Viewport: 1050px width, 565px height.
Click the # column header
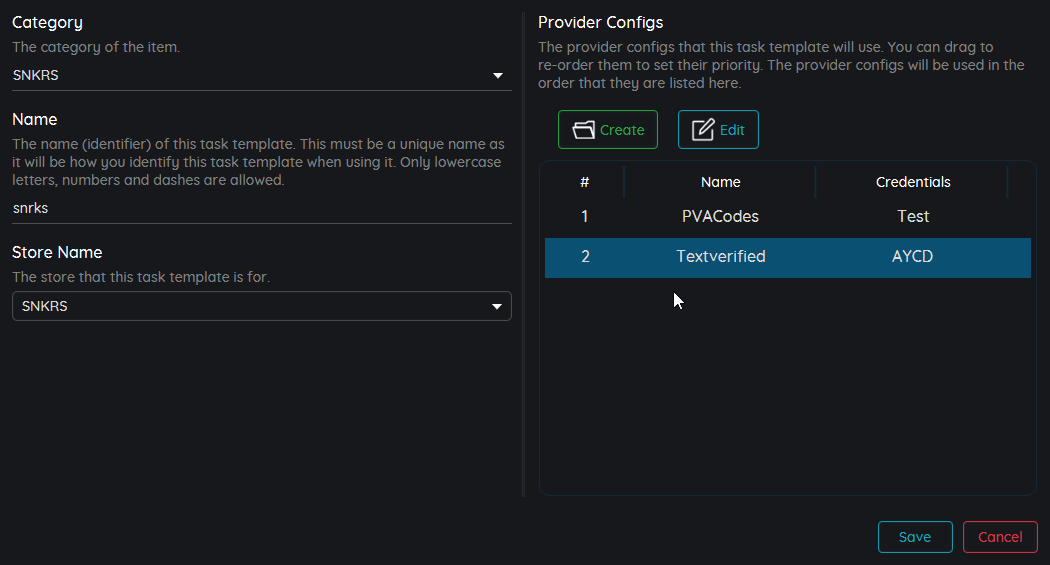click(584, 182)
